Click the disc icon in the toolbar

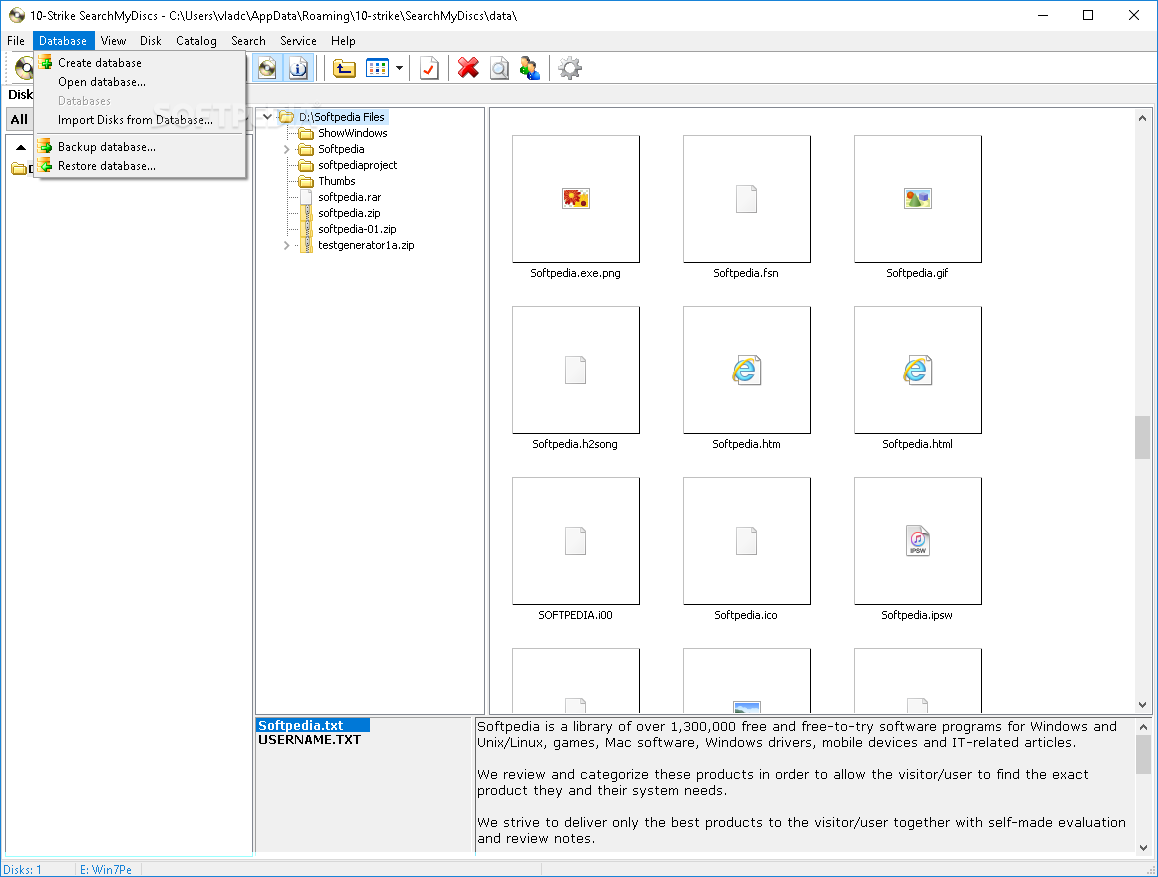[x=267, y=69]
